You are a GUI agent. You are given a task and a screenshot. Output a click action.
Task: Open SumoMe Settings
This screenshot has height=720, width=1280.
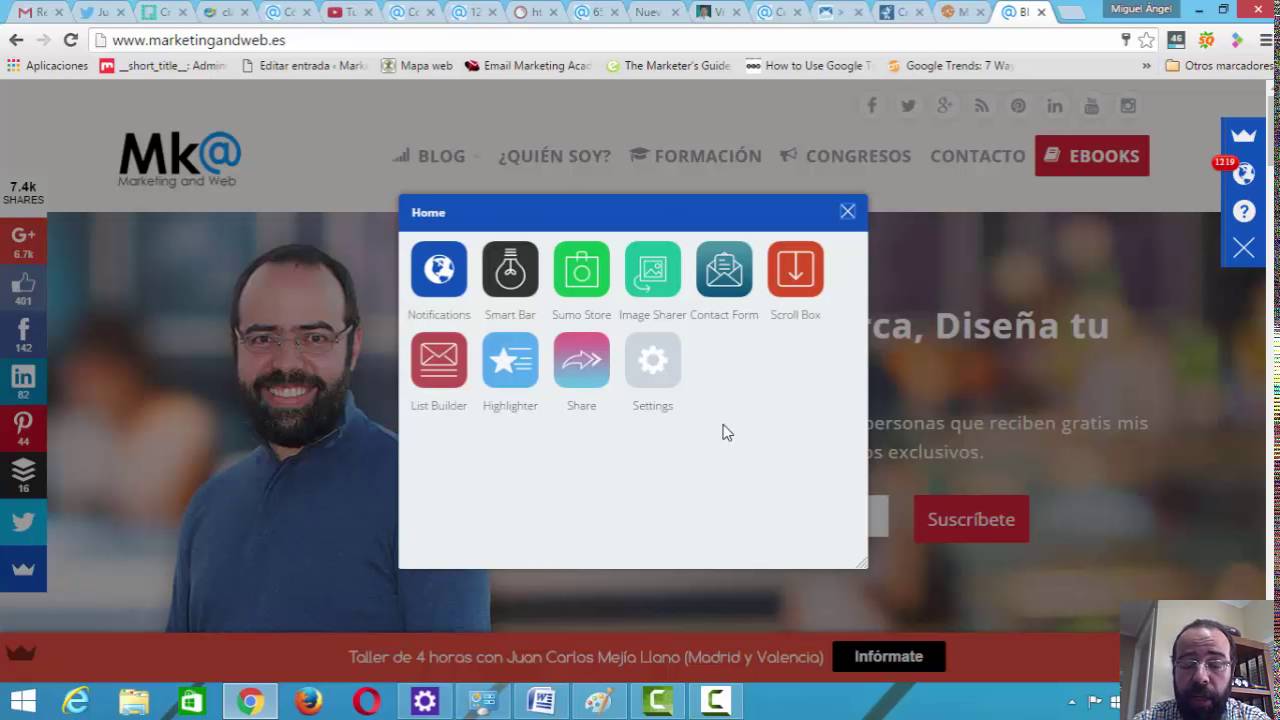[652, 360]
